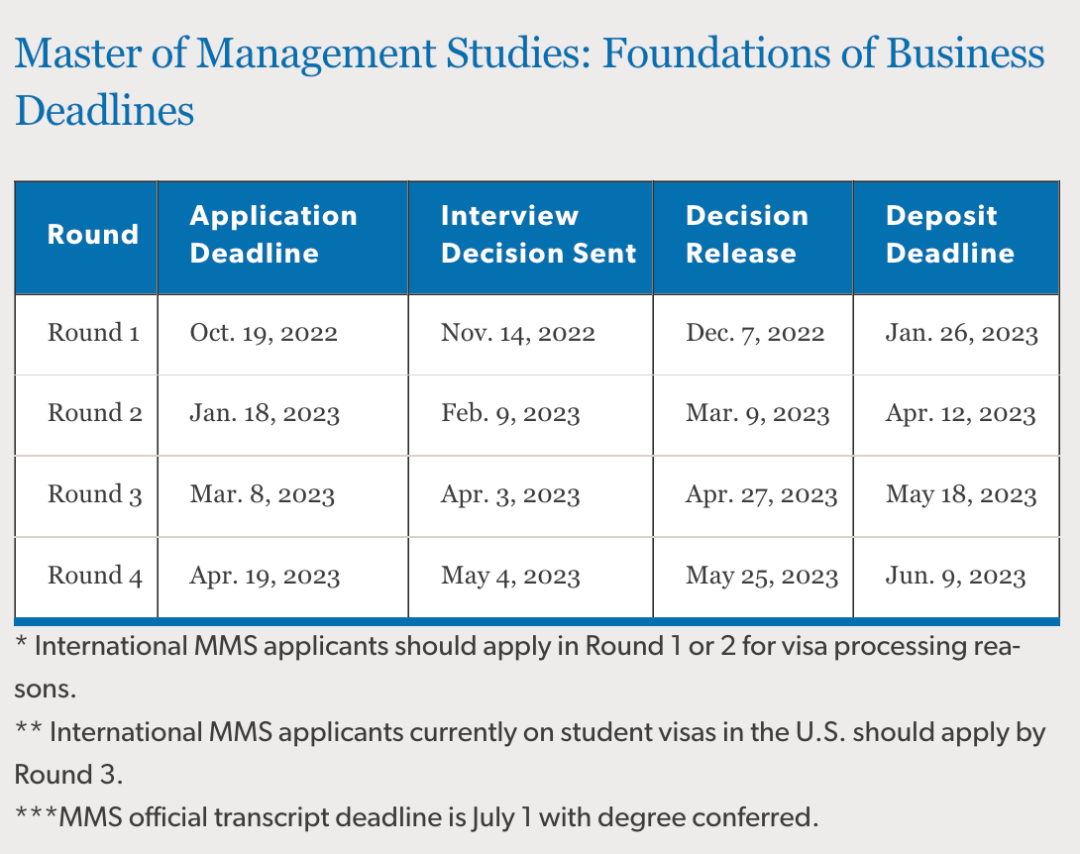Image resolution: width=1080 pixels, height=854 pixels.
Task: Click the Round 2 row label
Action: click(x=95, y=413)
